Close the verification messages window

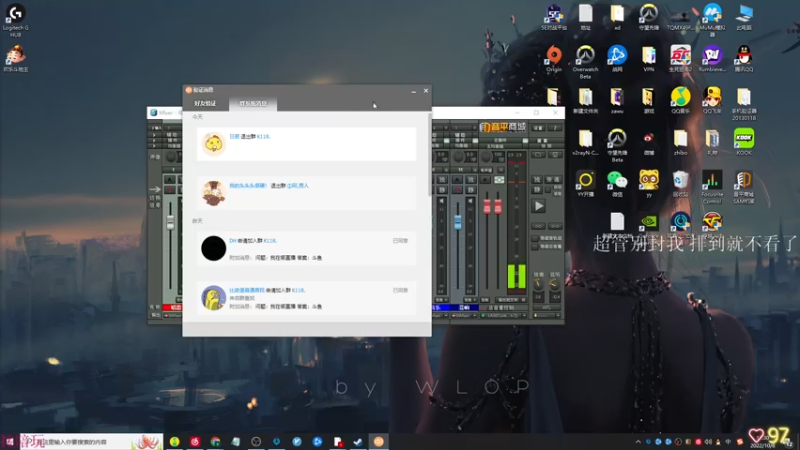426,91
